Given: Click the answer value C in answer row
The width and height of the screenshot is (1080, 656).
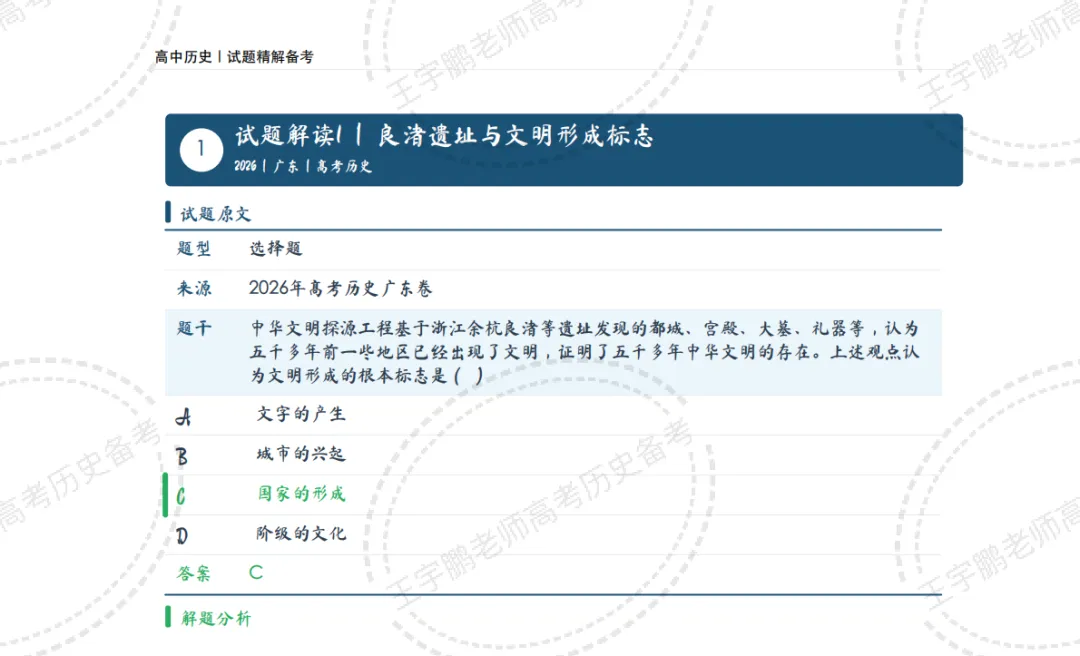Looking at the screenshot, I should [256, 573].
